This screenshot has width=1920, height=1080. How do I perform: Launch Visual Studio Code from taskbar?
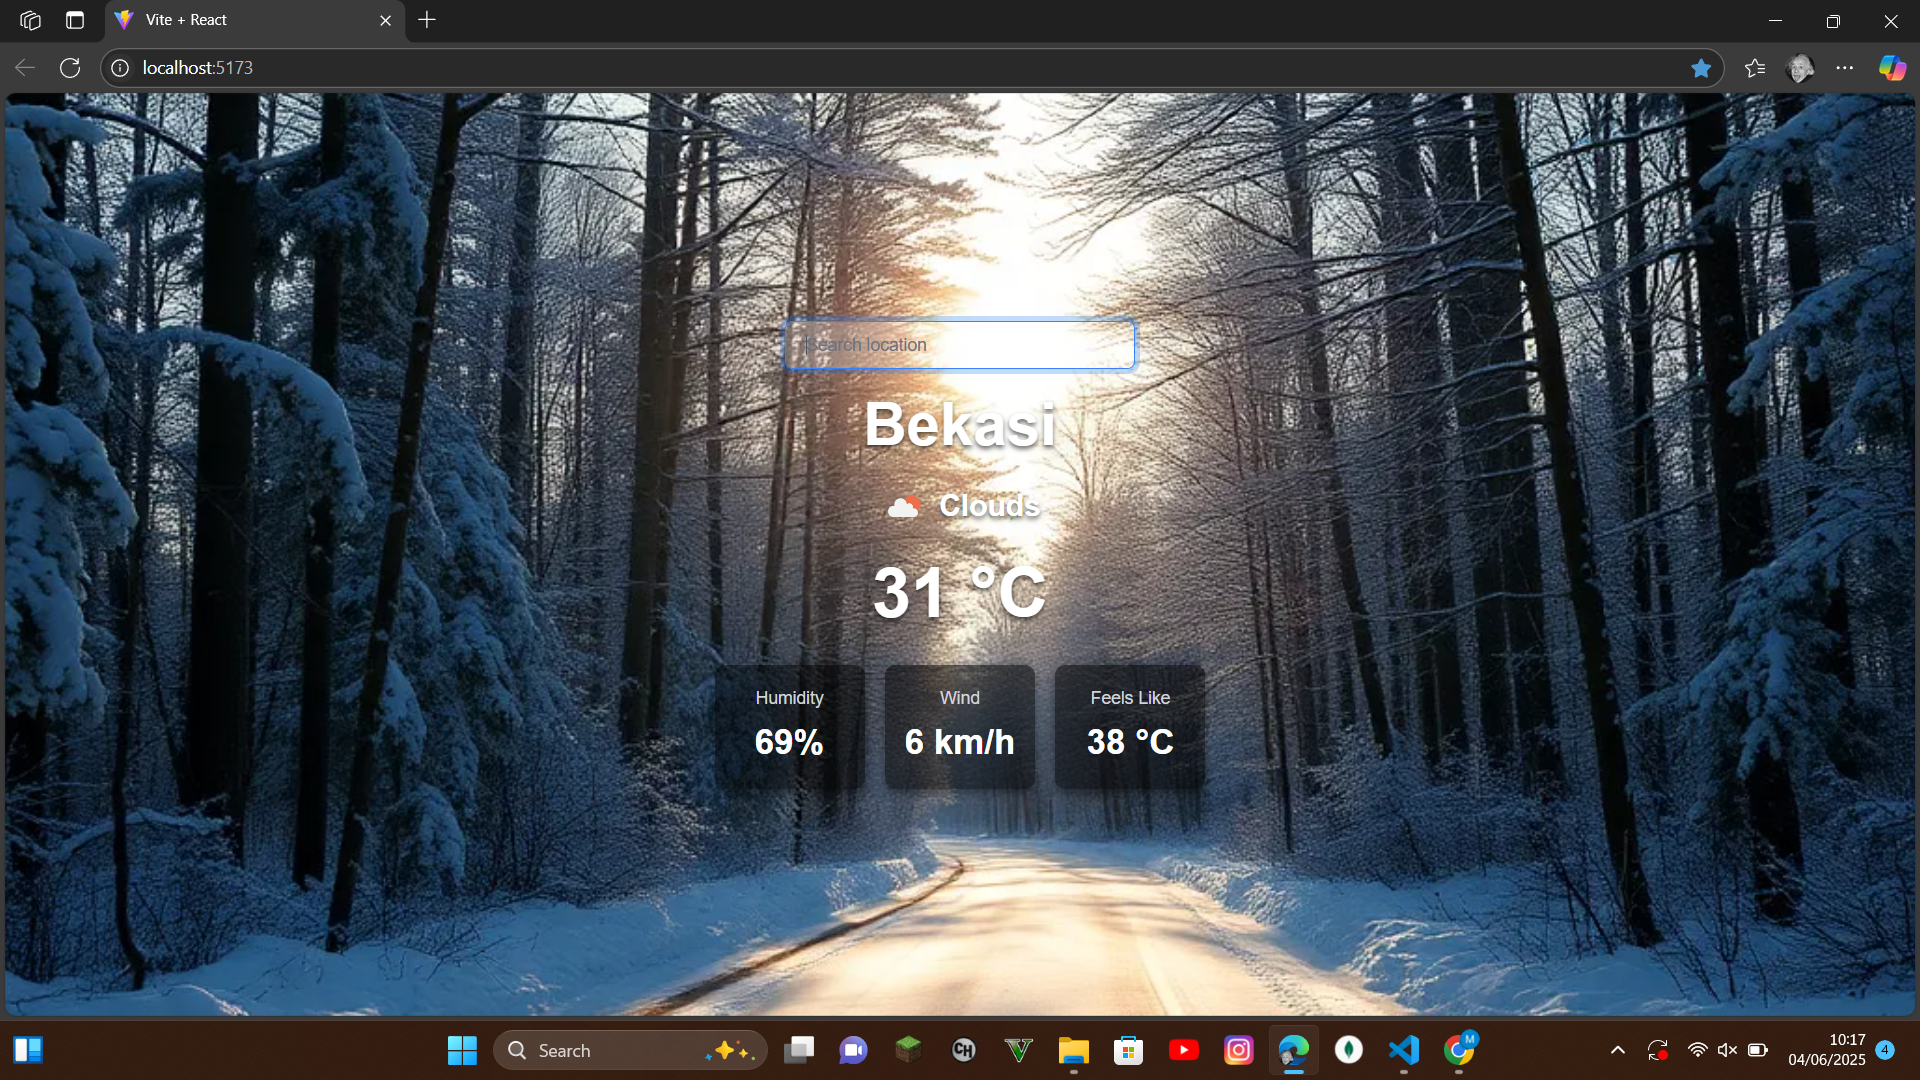point(1404,1050)
